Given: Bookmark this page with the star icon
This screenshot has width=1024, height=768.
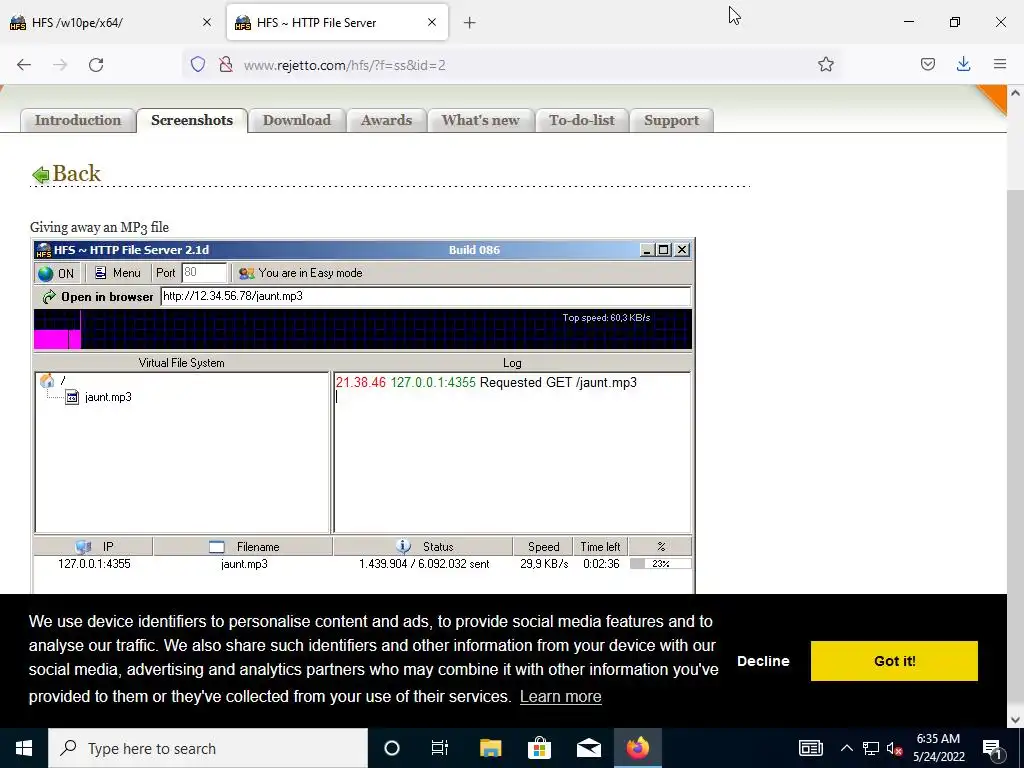Looking at the screenshot, I should pos(825,65).
